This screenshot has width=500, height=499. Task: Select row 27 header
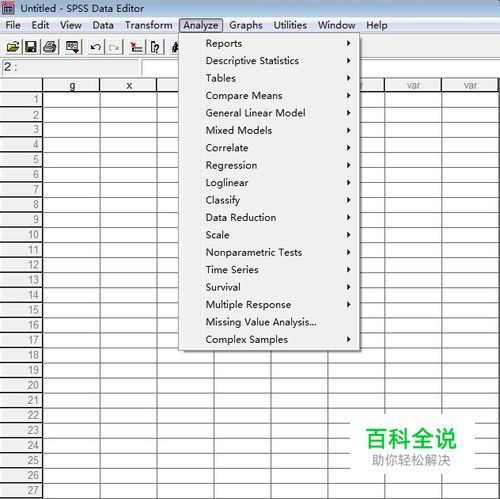(21, 490)
